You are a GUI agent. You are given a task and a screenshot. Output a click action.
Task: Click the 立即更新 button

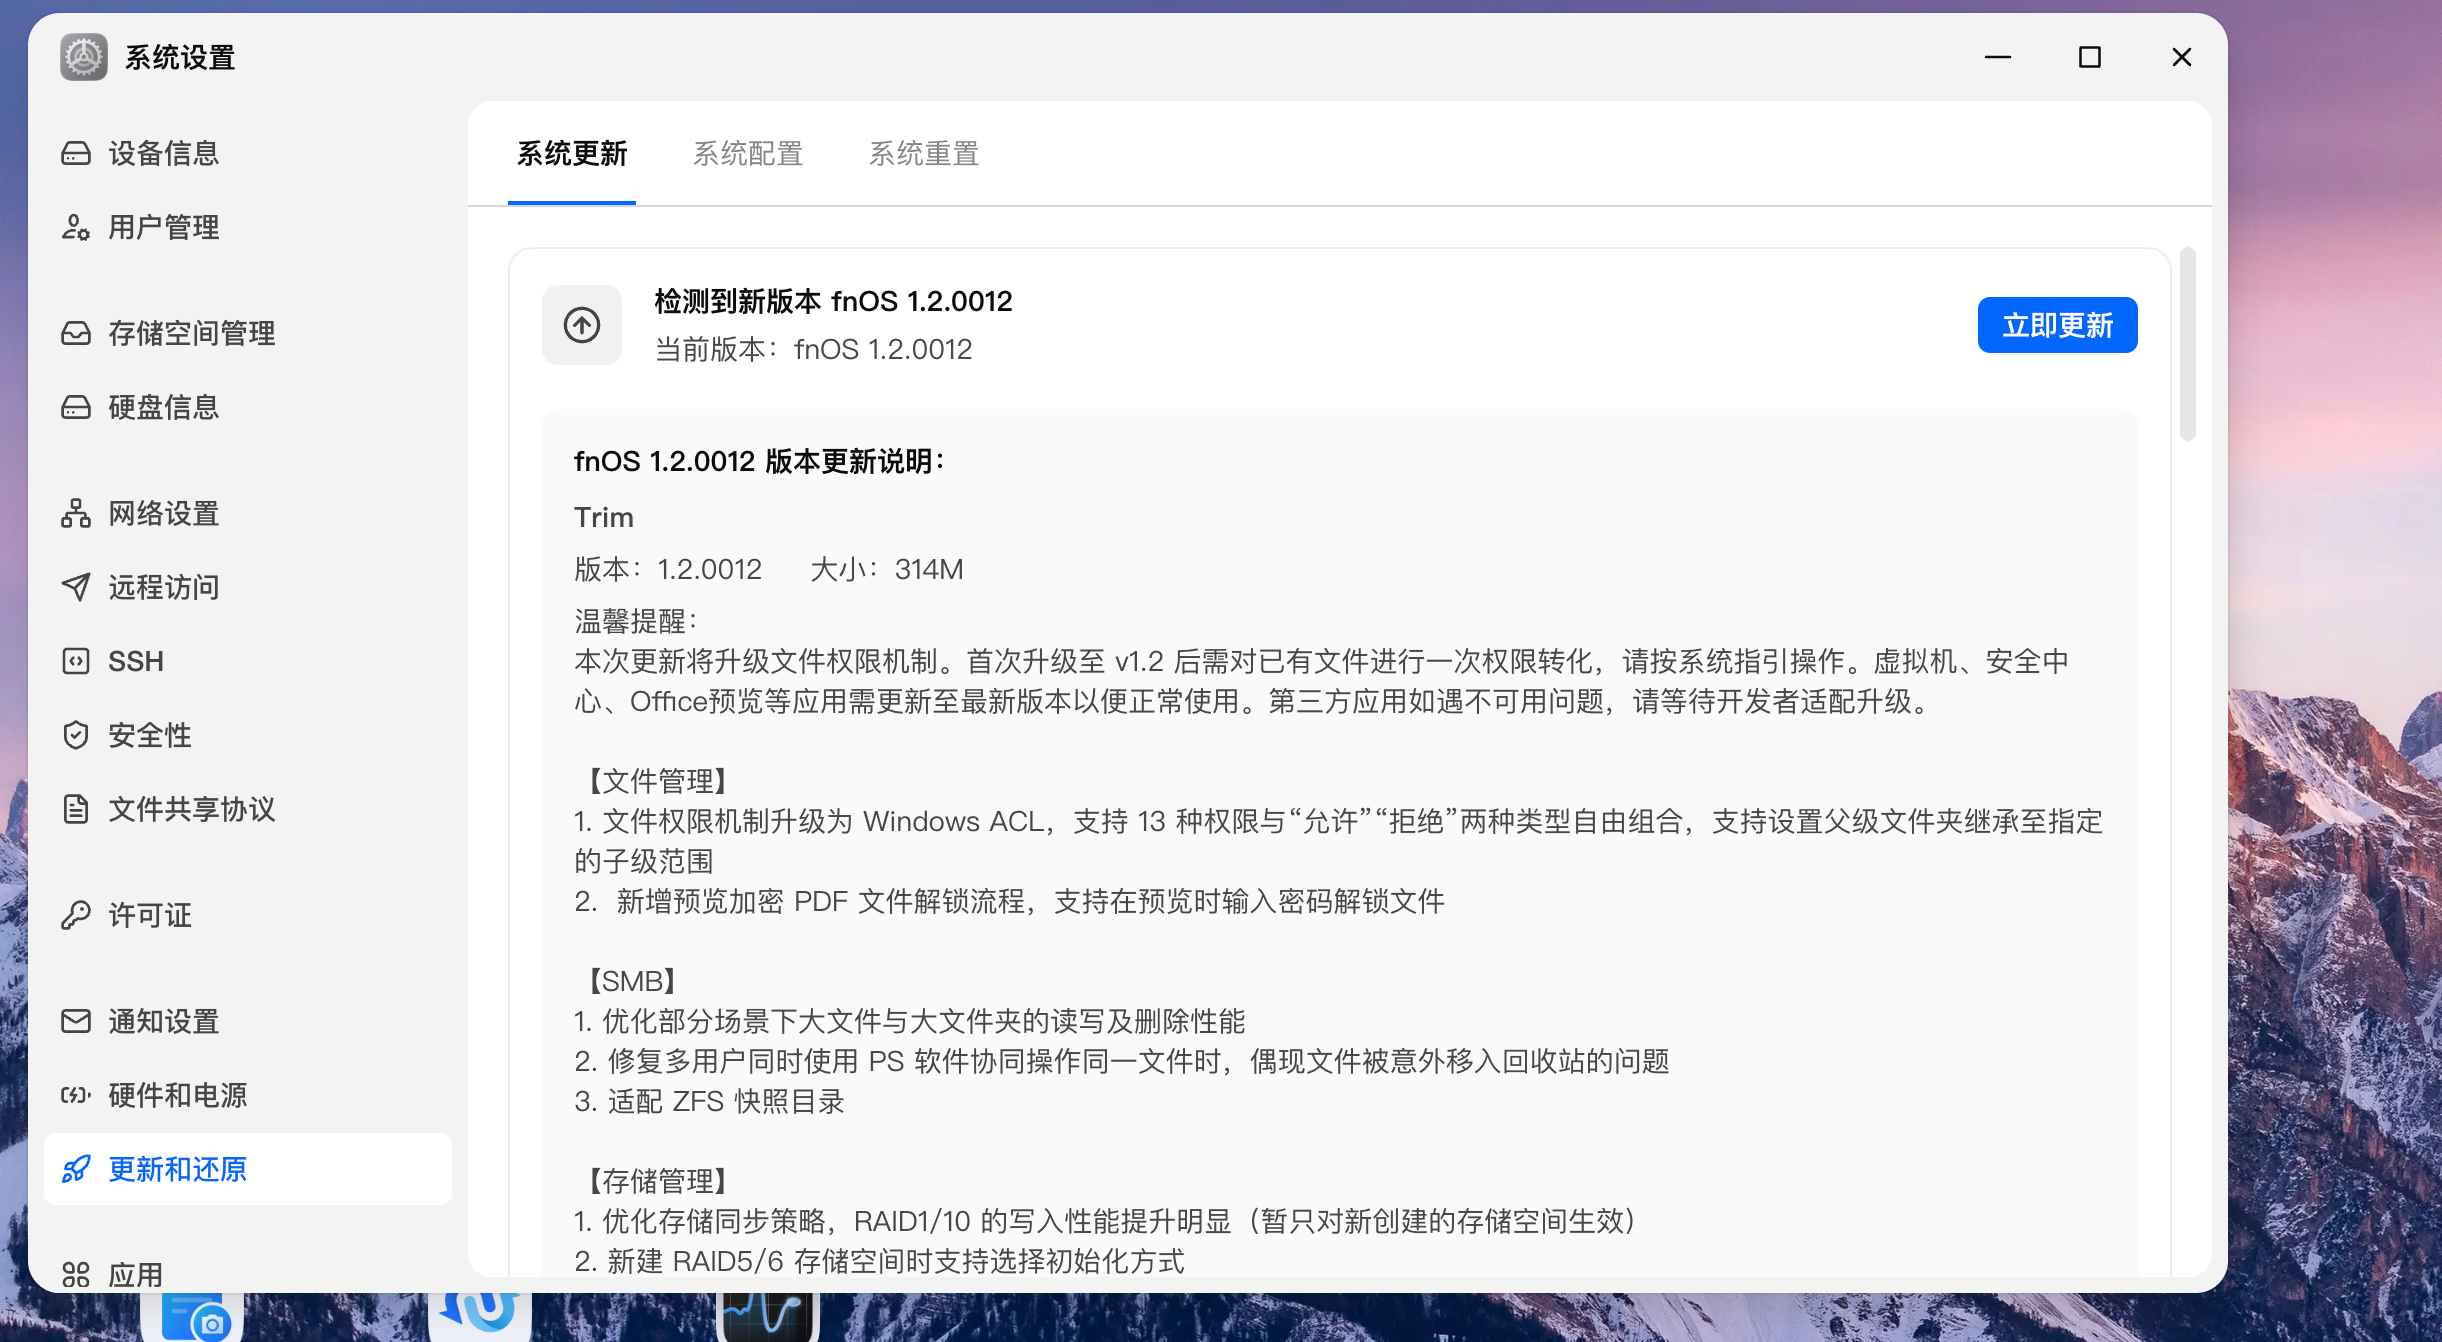tap(2057, 325)
